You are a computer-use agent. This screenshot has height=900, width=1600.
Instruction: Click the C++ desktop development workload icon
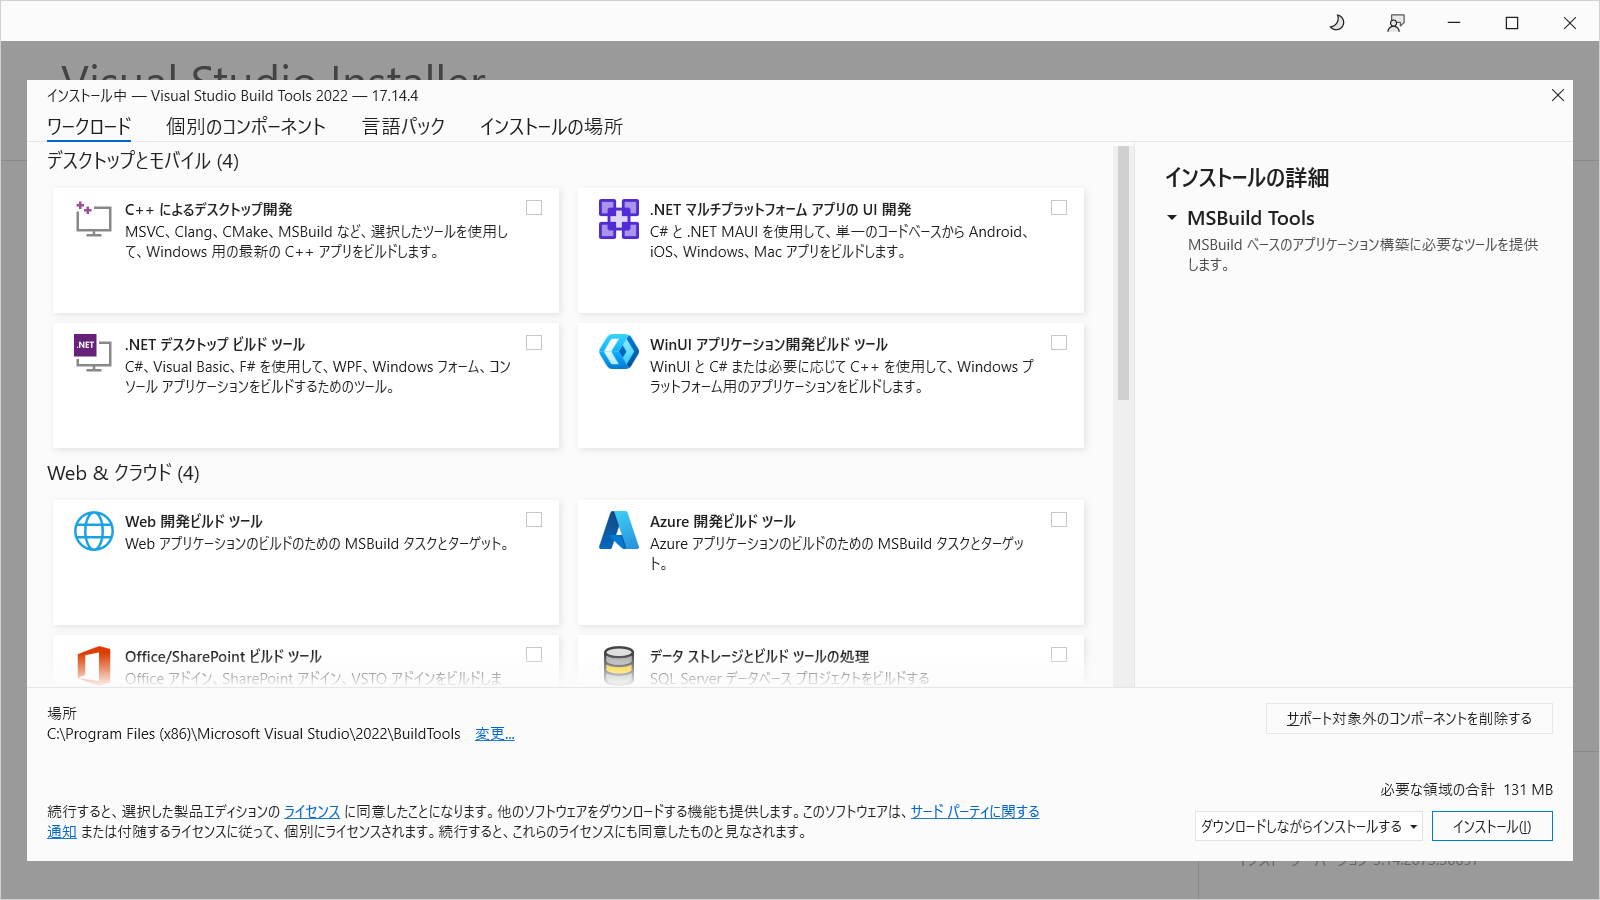pos(93,219)
